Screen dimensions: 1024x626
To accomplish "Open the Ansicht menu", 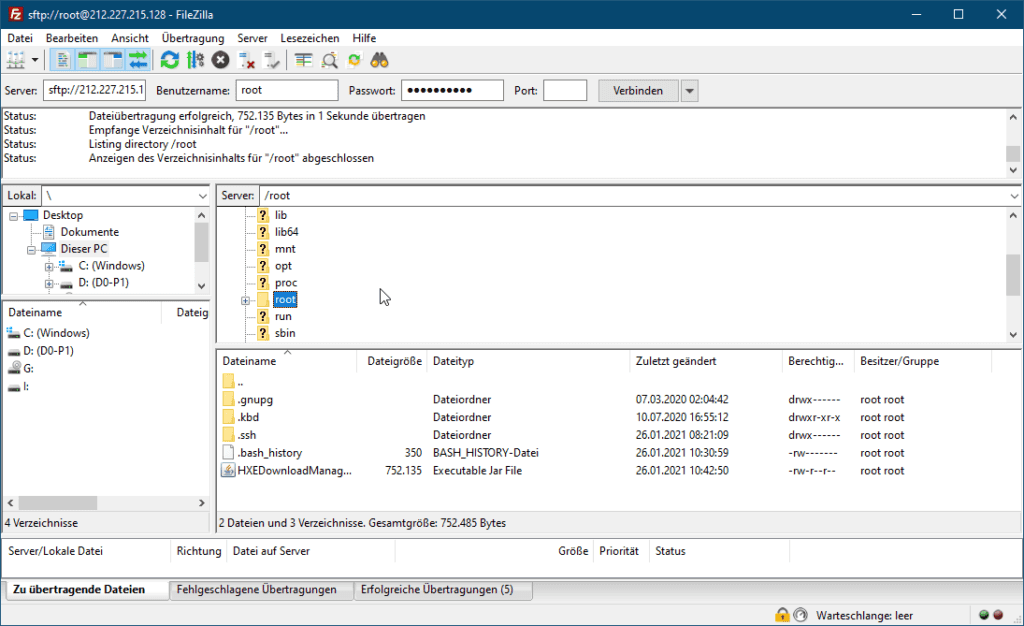I will click(129, 38).
